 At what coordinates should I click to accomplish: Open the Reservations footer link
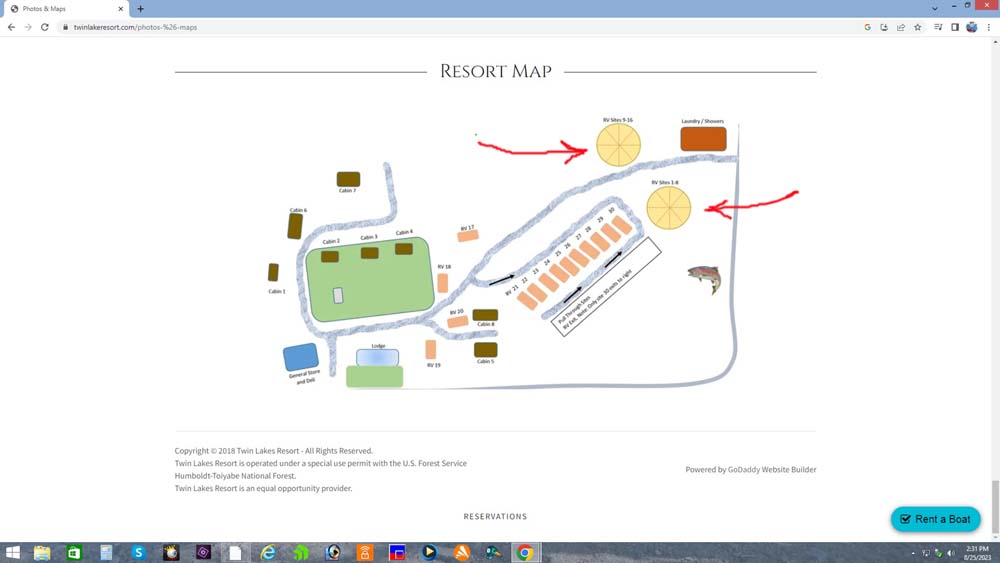click(495, 517)
